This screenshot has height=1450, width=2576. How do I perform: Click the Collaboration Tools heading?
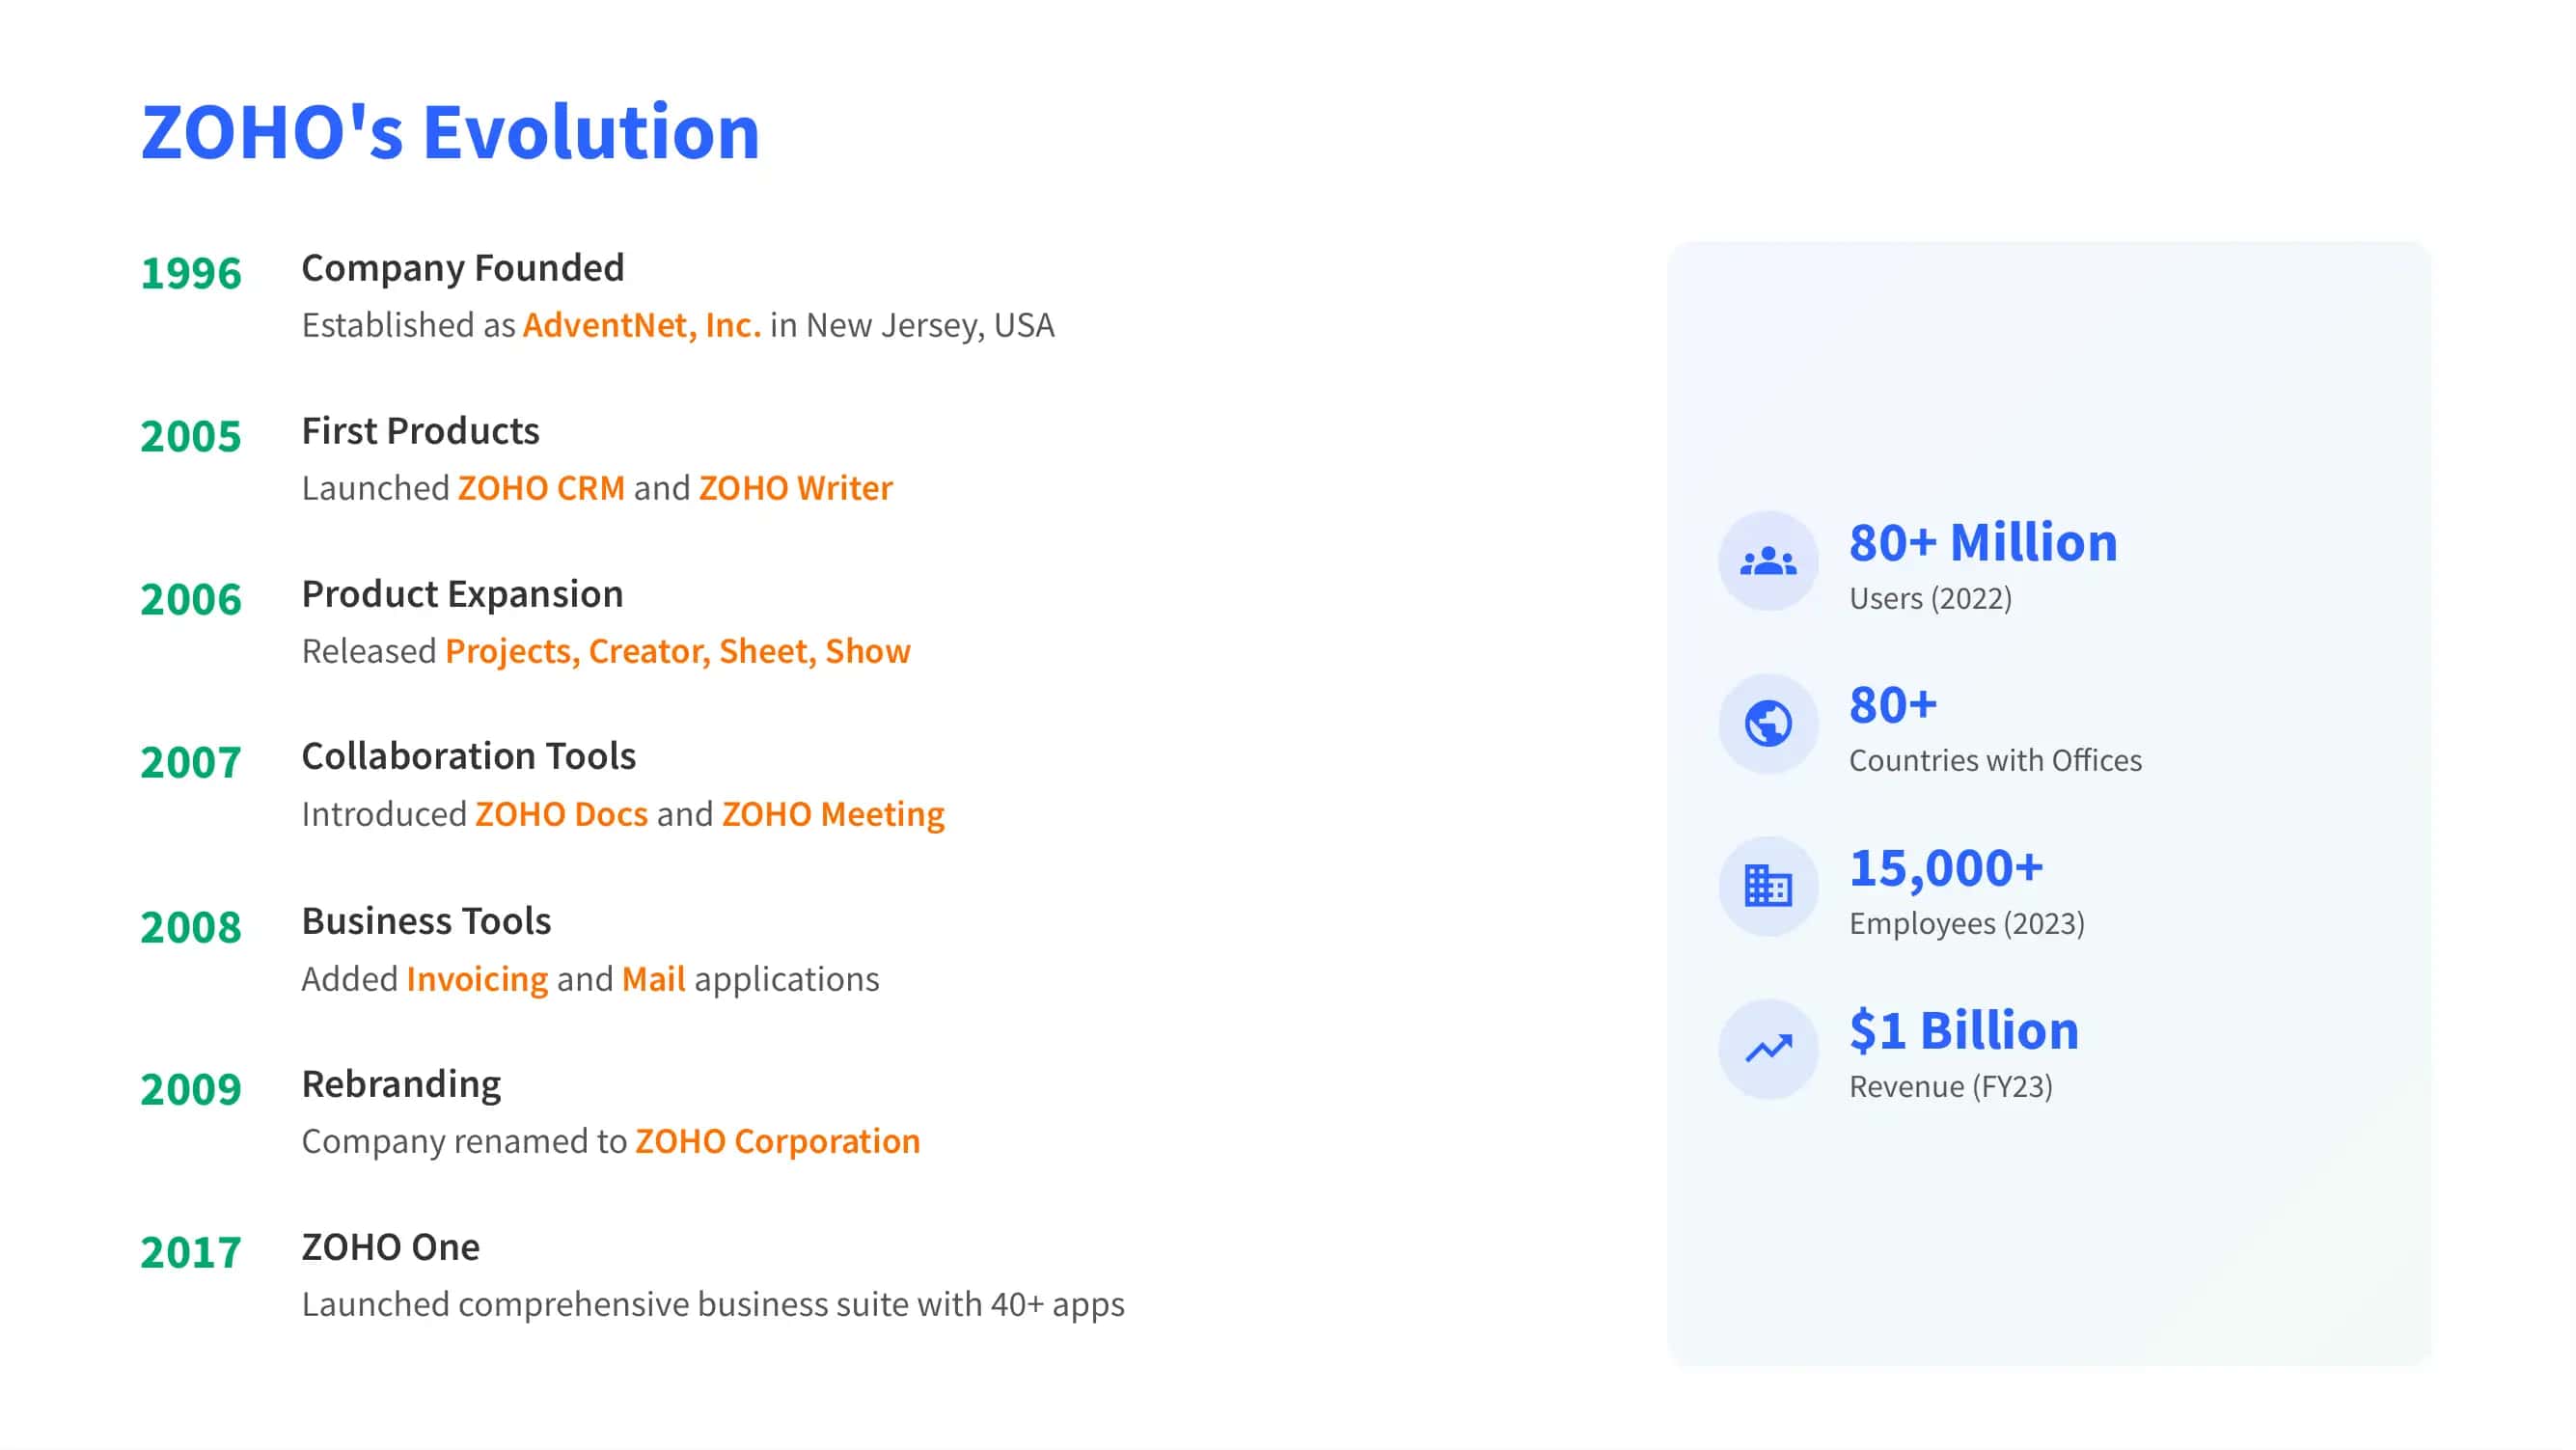tap(469, 756)
